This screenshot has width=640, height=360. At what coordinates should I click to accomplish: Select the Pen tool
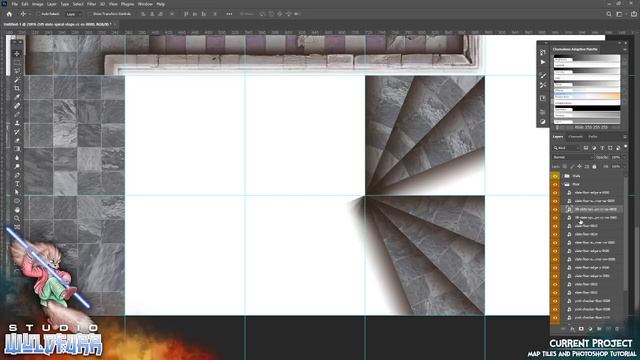(x=17, y=175)
